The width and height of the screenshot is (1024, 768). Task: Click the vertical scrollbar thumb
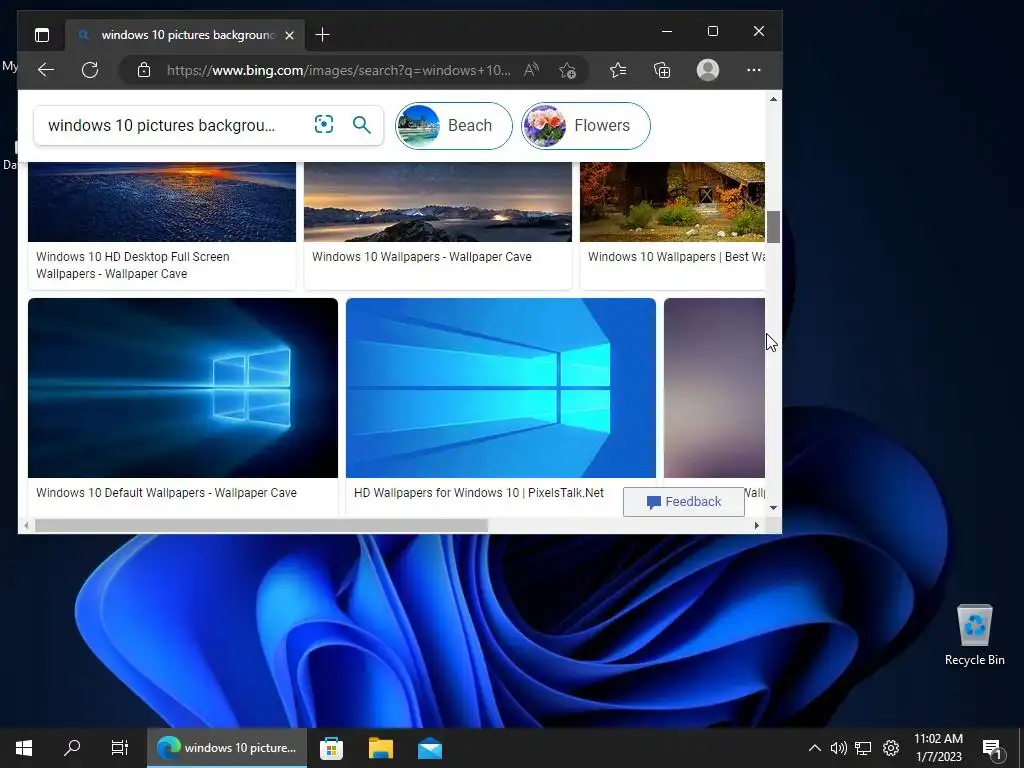[773, 227]
